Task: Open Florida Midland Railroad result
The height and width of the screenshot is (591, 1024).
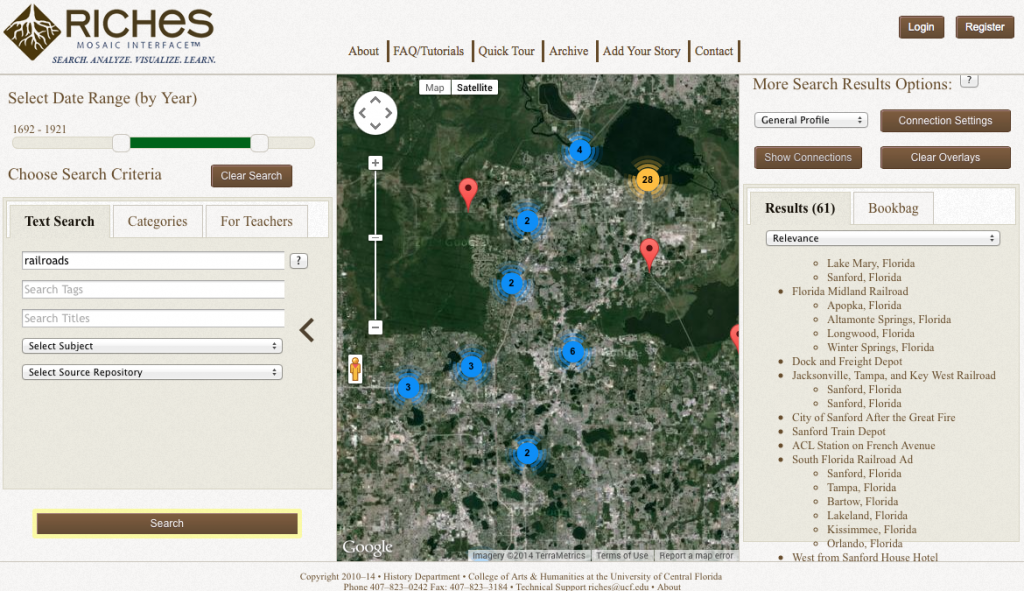Action: coord(850,291)
